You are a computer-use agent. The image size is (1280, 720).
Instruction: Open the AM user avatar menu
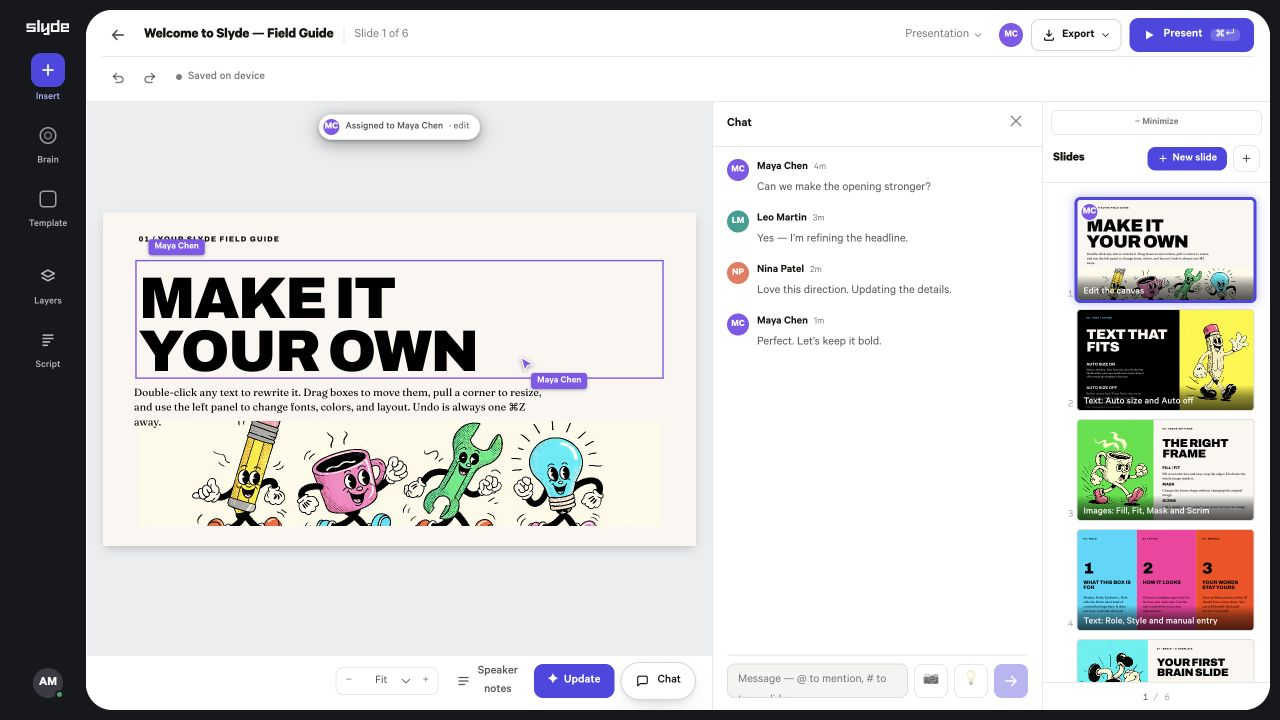(48, 682)
